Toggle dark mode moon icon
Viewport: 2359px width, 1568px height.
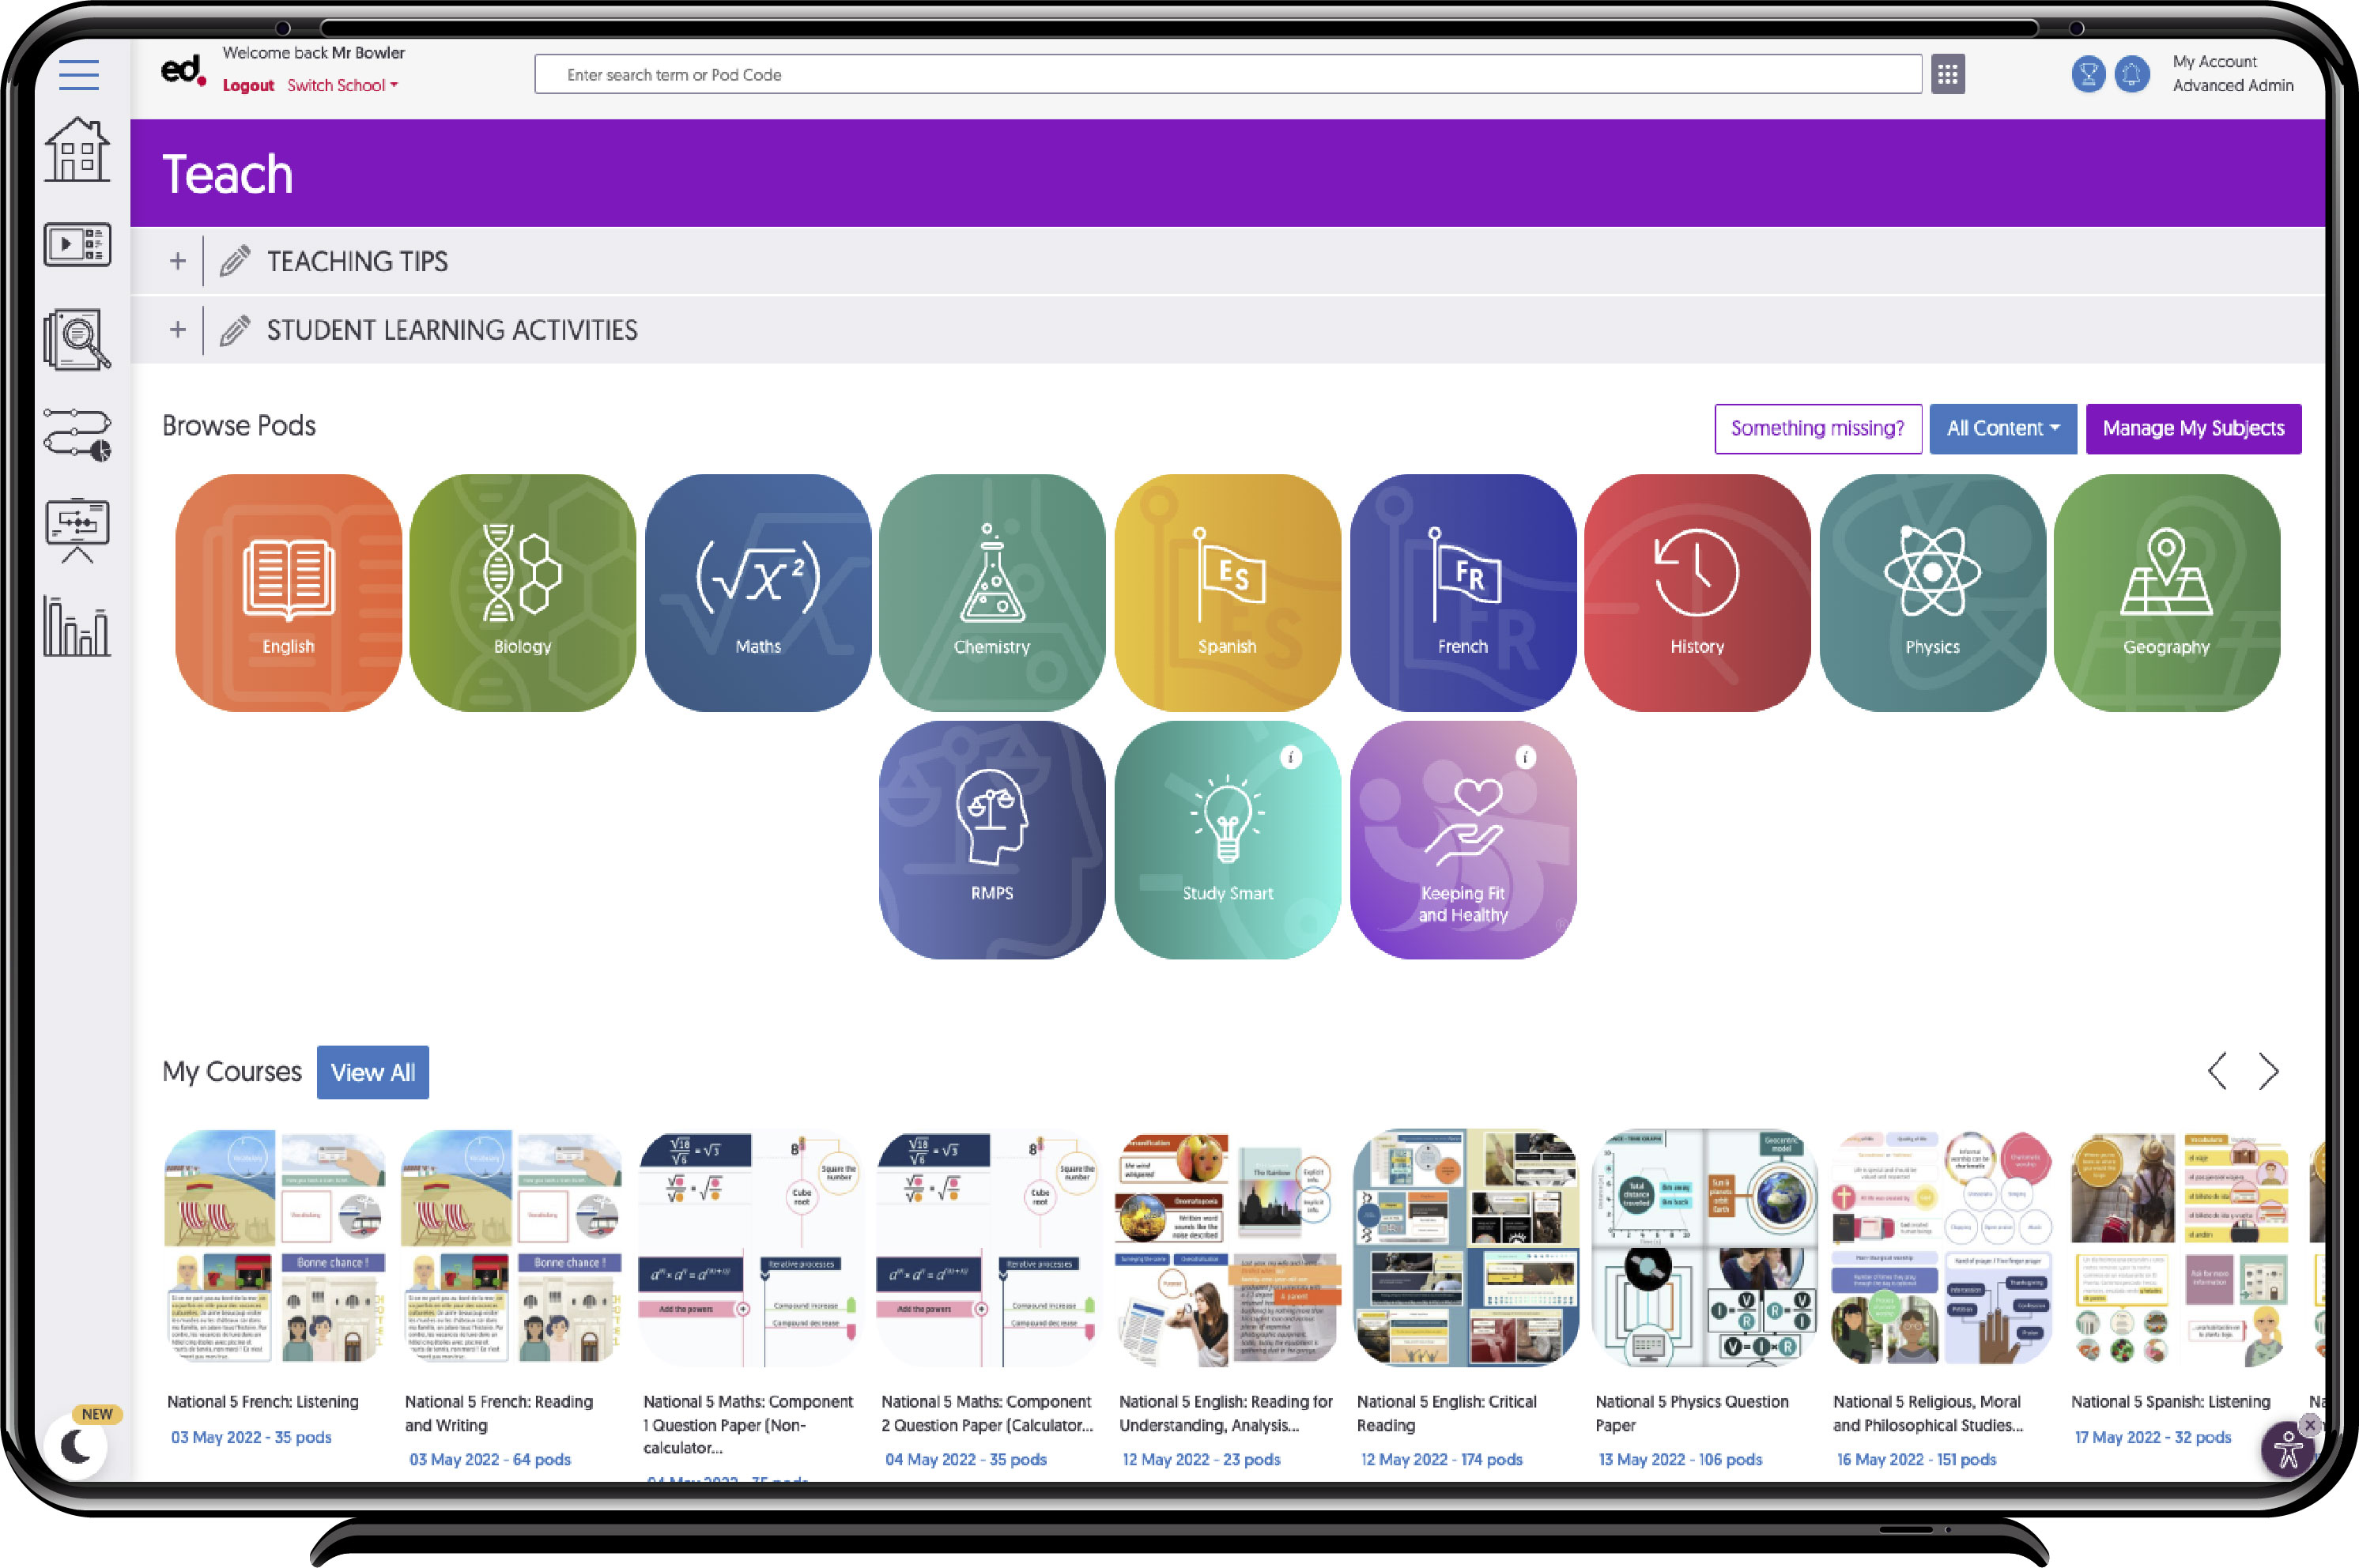(77, 1446)
